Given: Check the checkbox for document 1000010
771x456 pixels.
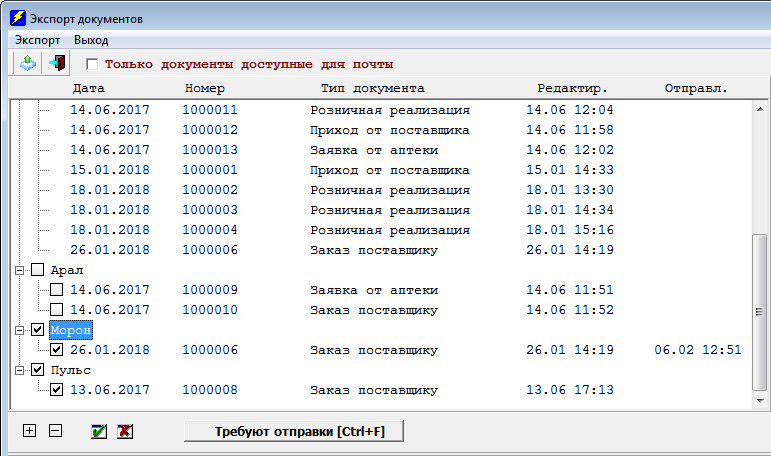Looking at the screenshot, I should point(57,309).
